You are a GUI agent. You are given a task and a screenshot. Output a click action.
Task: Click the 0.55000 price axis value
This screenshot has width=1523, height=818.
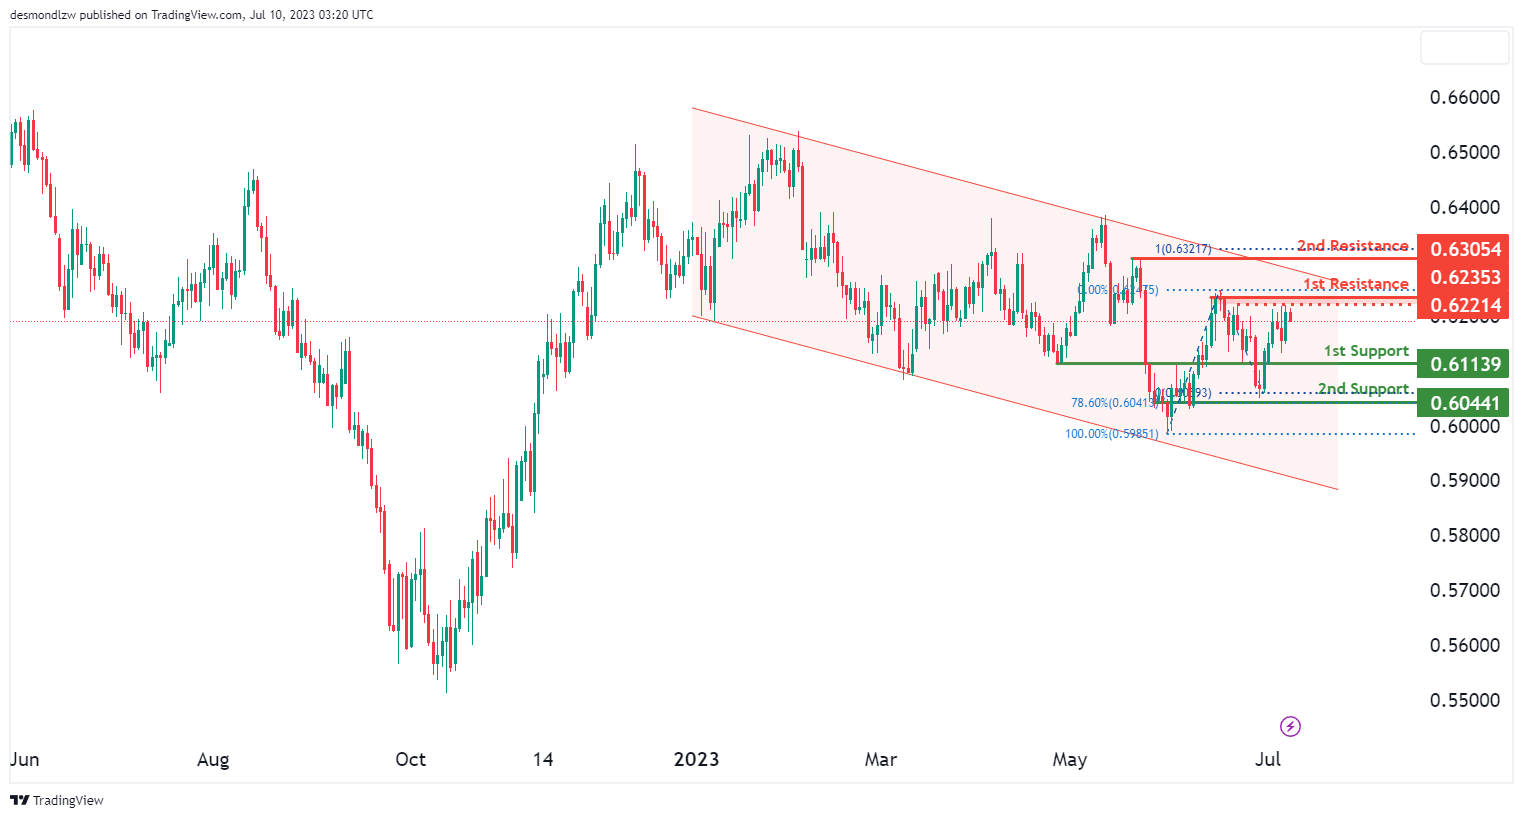(1464, 700)
